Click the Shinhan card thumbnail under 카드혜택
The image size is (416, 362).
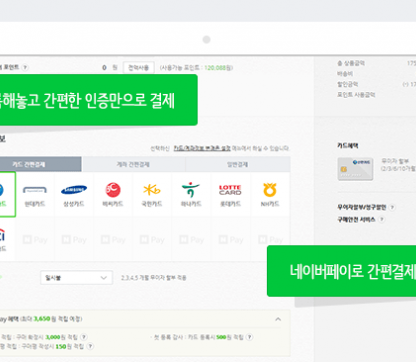point(355,169)
